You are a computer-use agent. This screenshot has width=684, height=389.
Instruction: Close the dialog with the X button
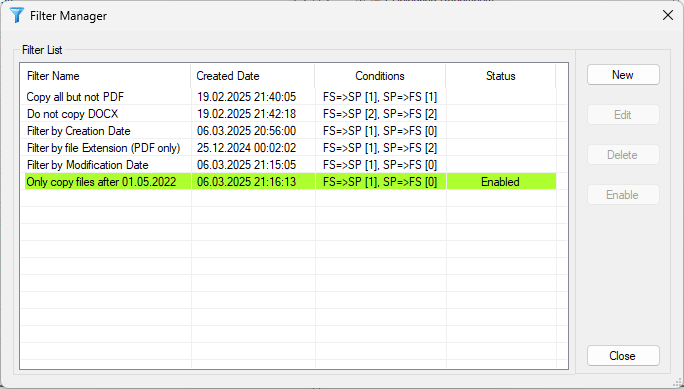[667, 15]
